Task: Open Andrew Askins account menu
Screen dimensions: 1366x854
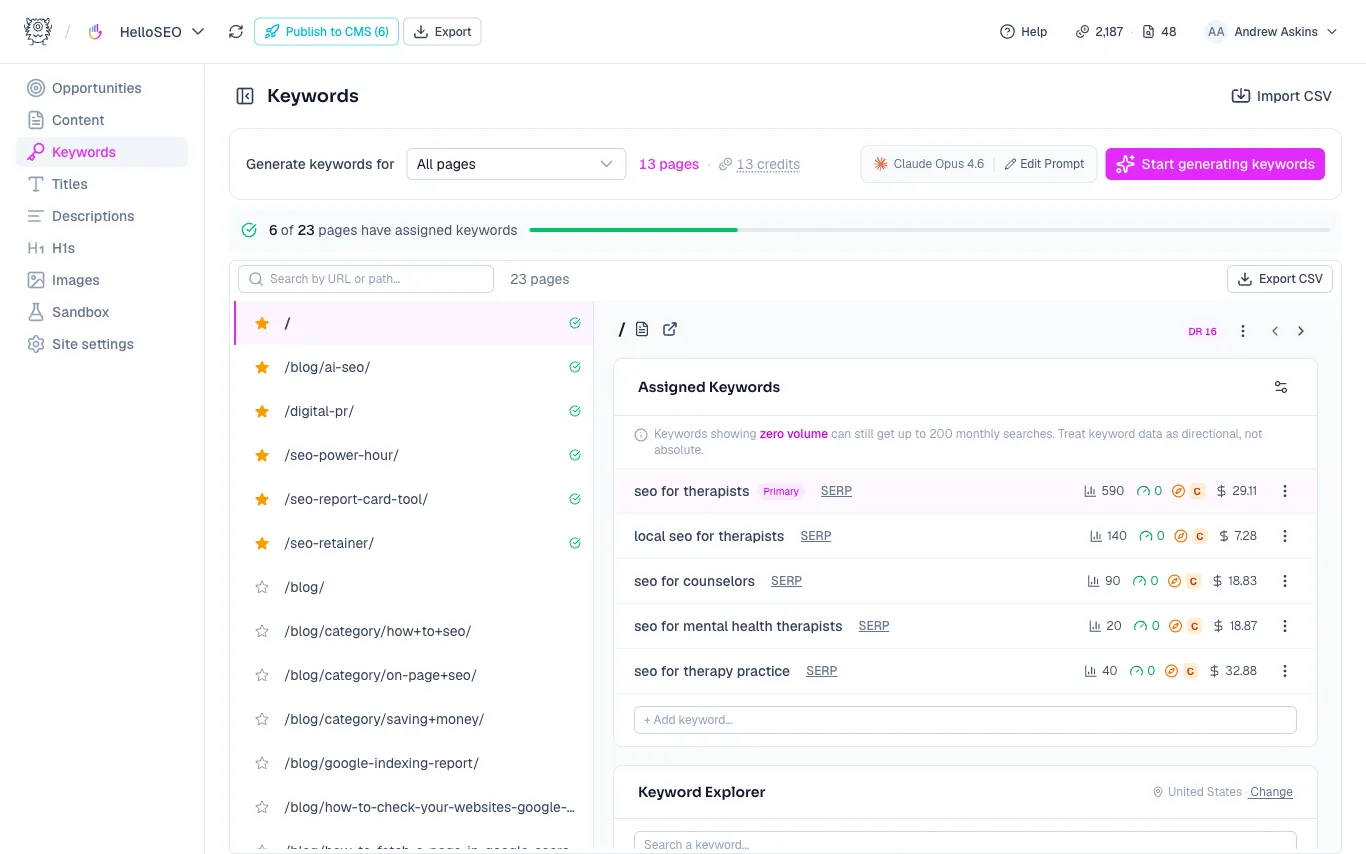Action: (1271, 32)
